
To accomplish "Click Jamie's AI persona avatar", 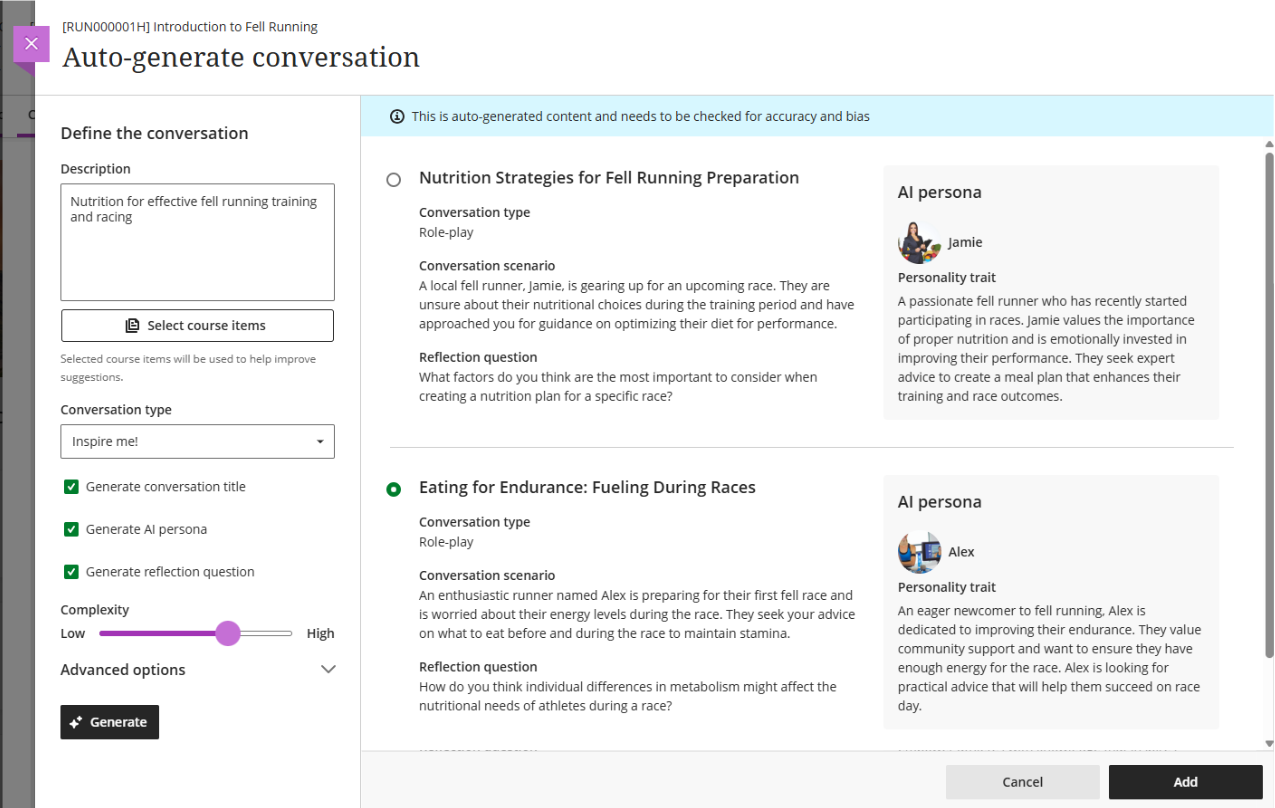I will [x=919, y=242].
